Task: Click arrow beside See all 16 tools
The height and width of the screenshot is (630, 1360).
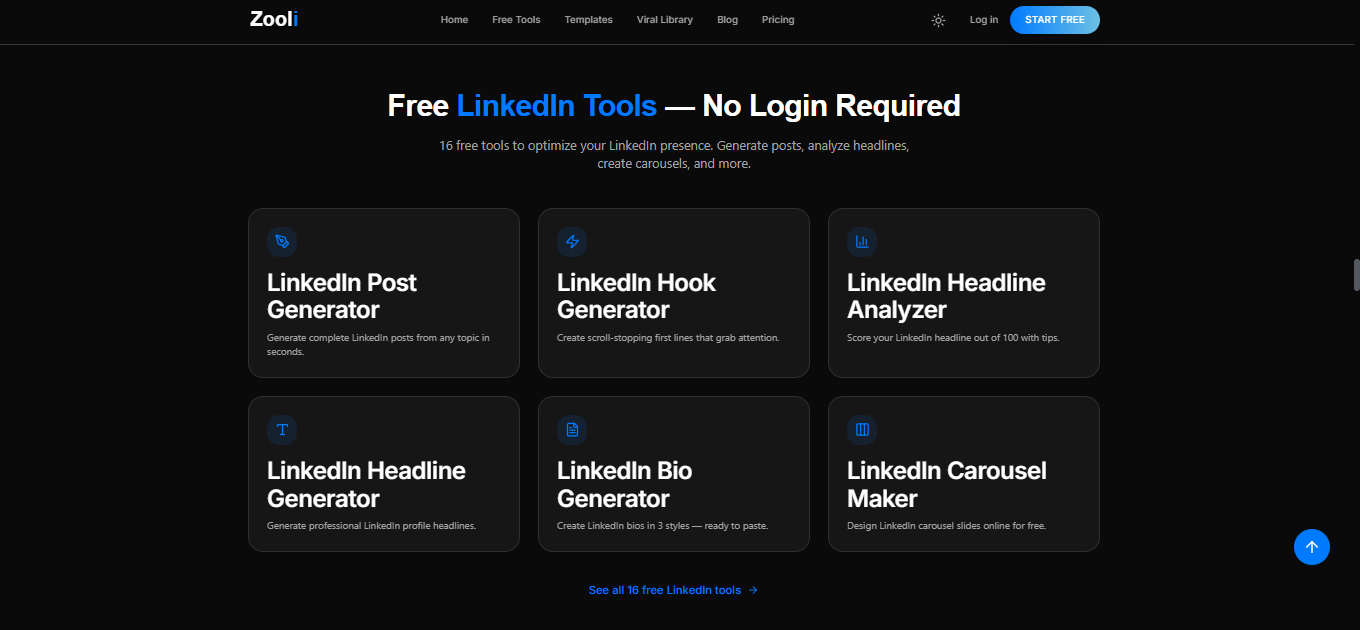Action: coord(753,590)
